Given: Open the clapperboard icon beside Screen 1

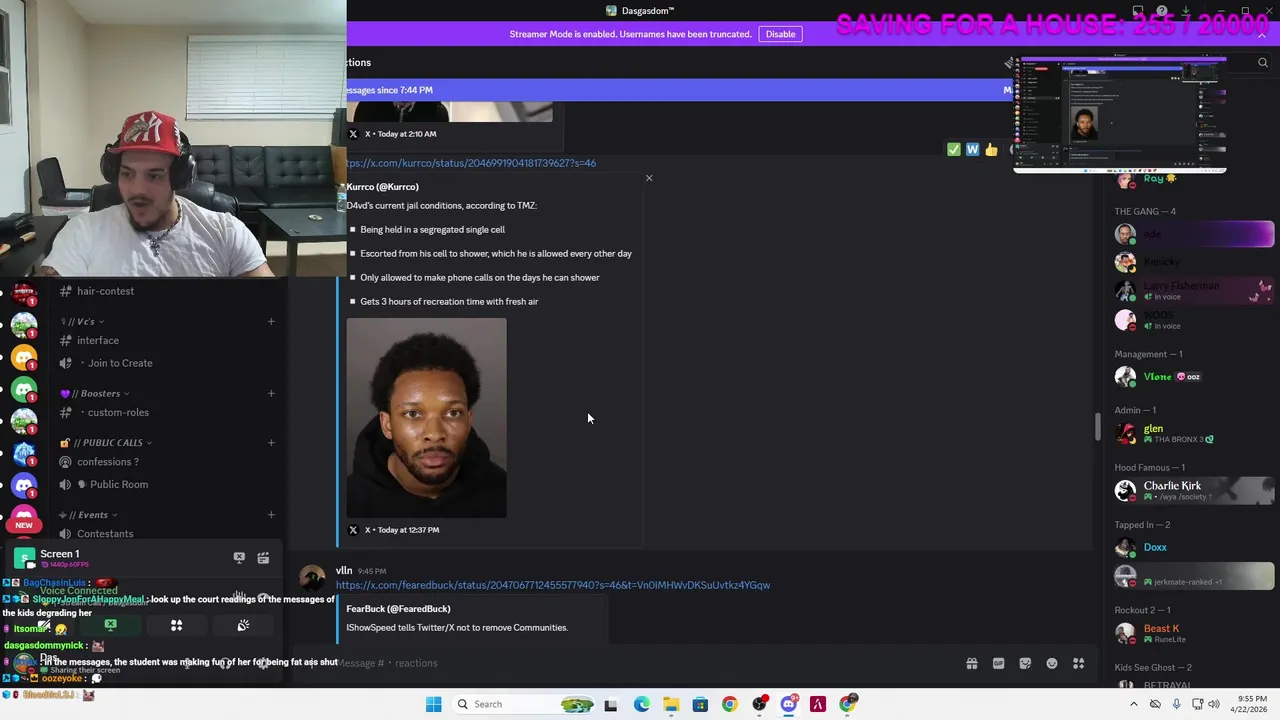Looking at the screenshot, I should [263, 558].
